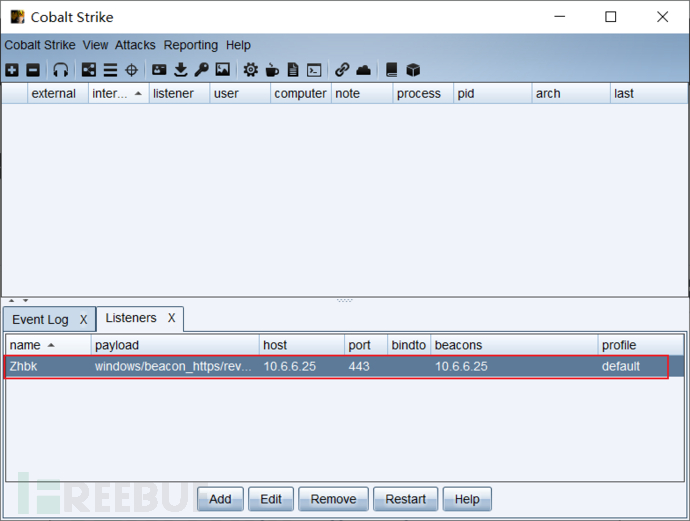Open the View menu
This screenshot has width=690, height=521.
95,45
